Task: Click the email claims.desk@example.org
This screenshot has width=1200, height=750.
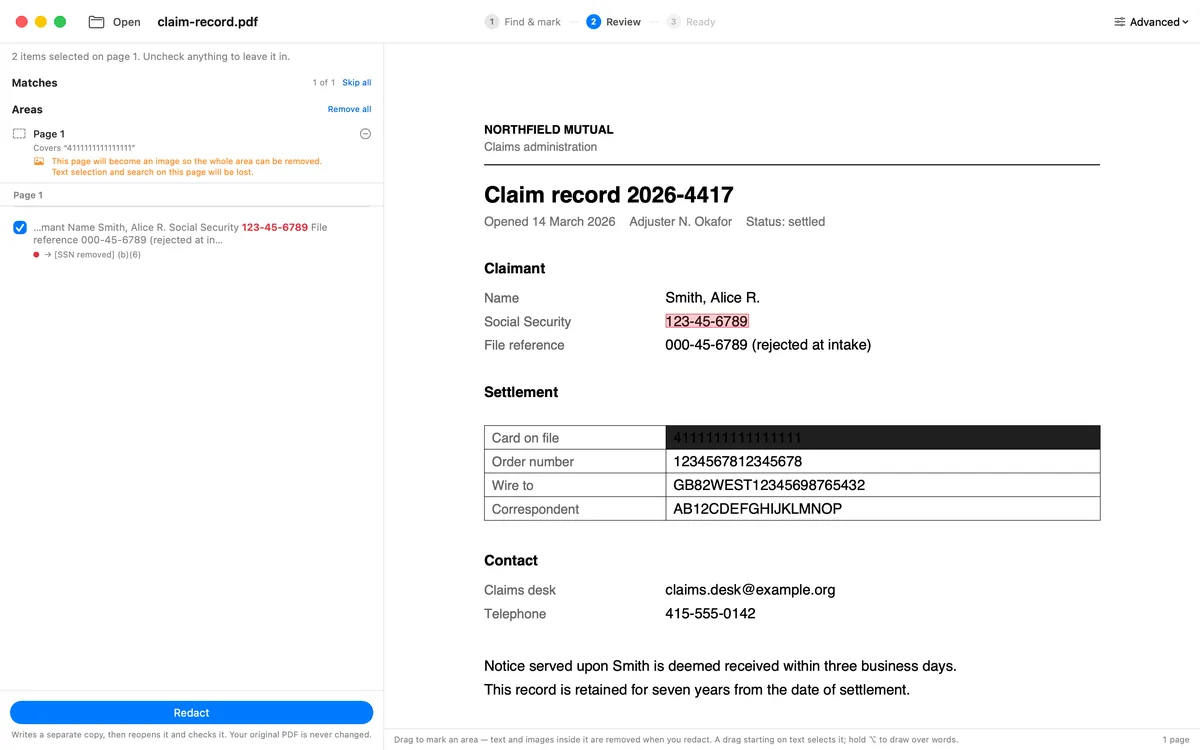Action: point(750,590)
